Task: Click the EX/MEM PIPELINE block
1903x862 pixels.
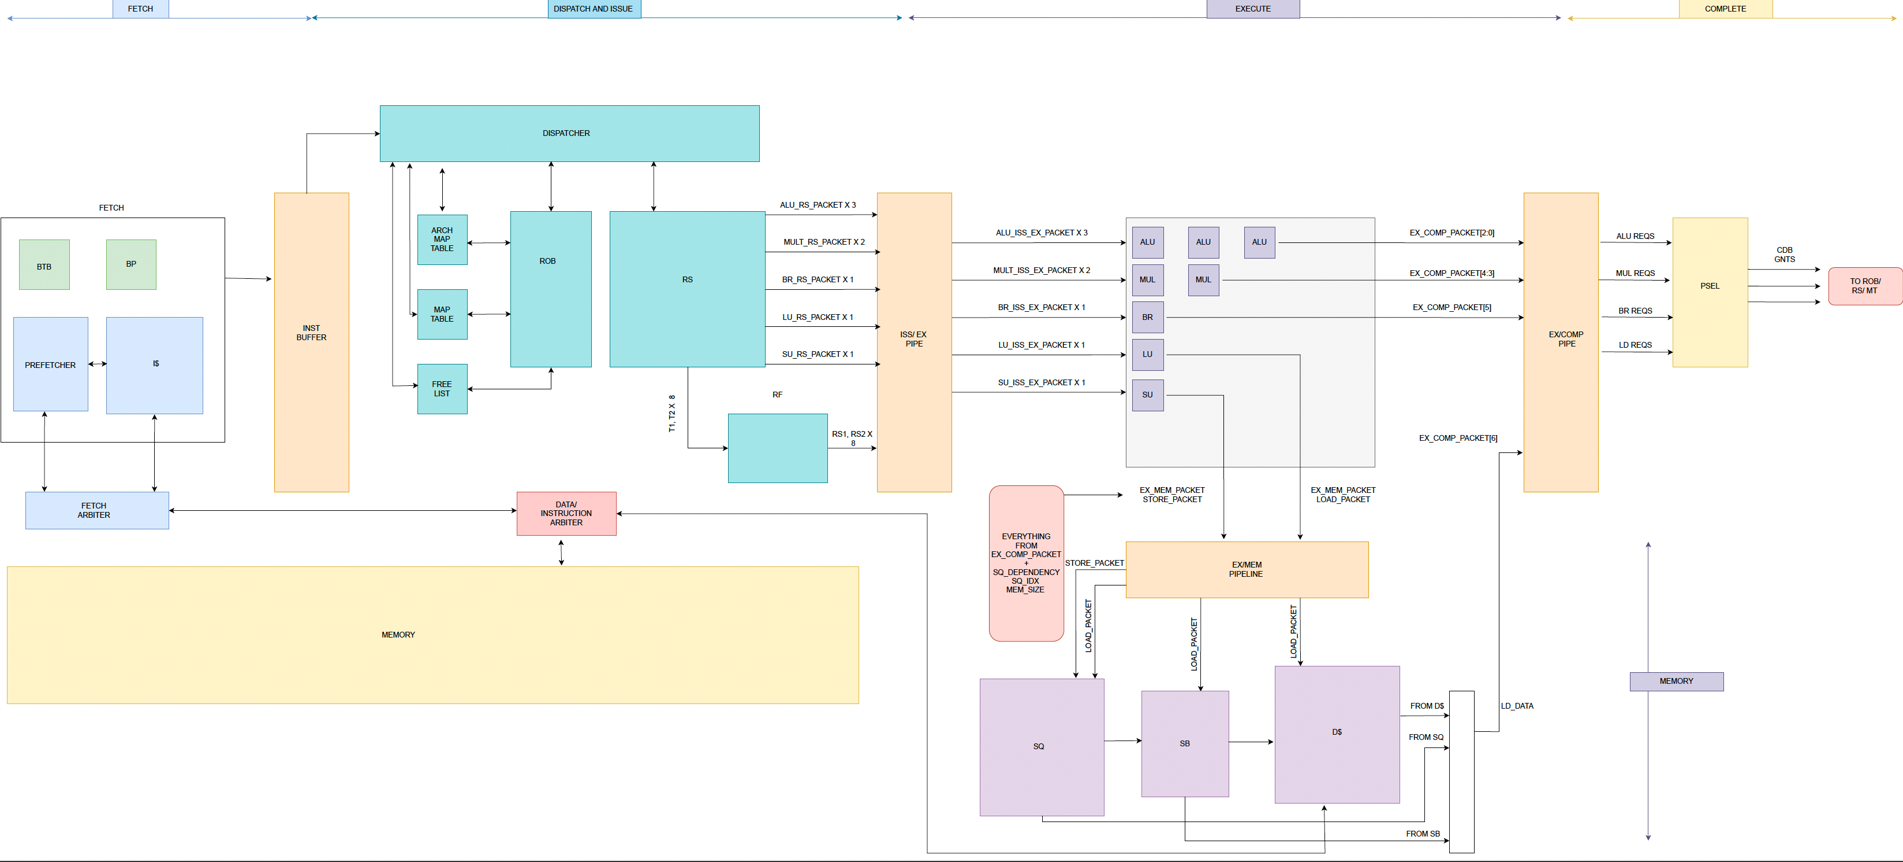Action: [1246, 570]
